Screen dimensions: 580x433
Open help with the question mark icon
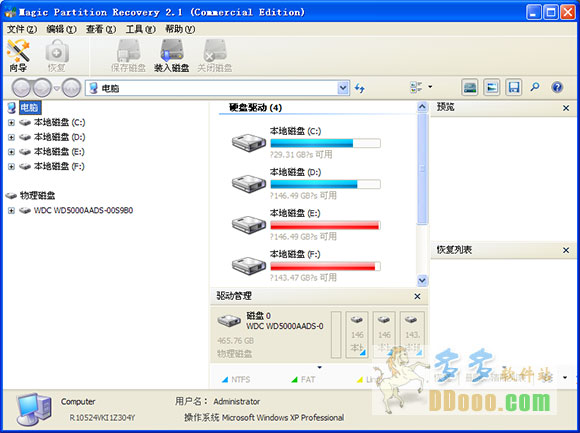(x=557, y=88)
